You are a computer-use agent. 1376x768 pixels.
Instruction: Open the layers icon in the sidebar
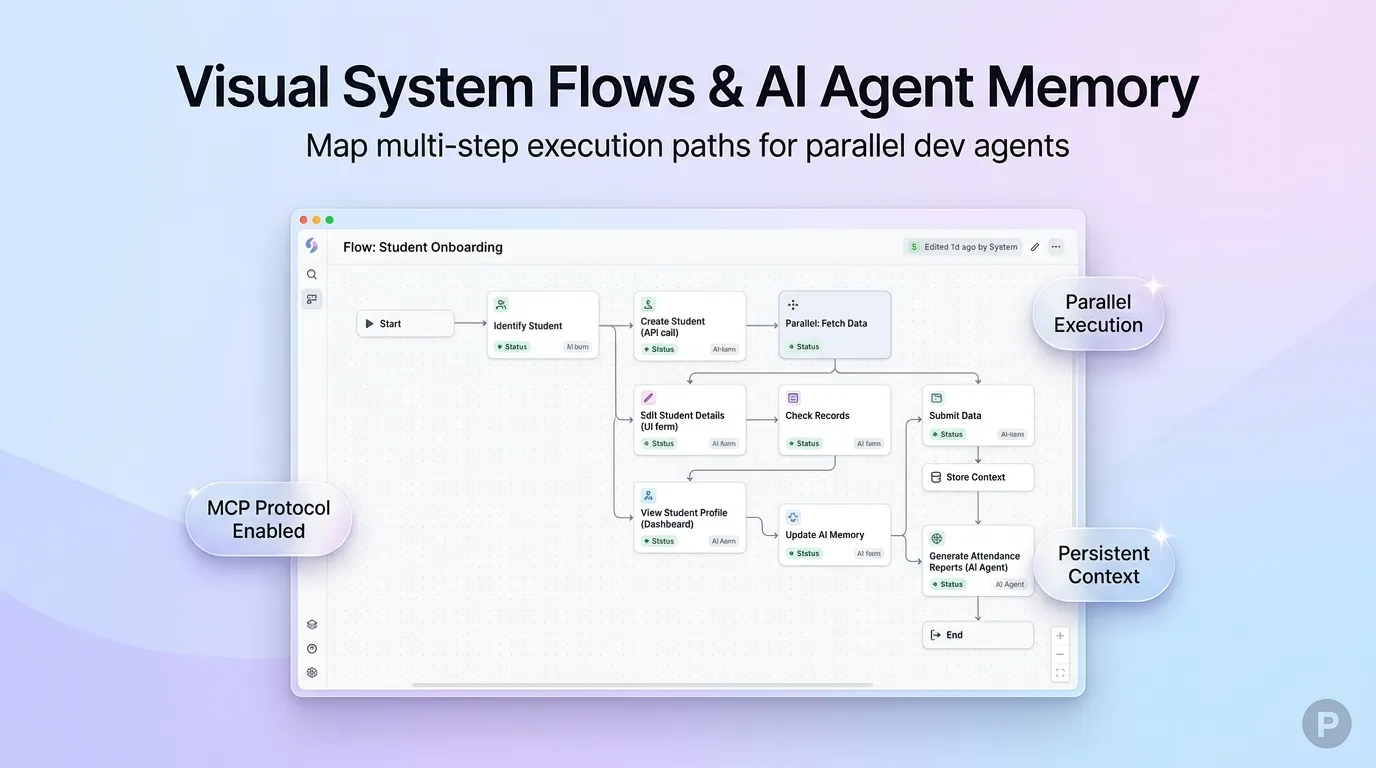pyautogui.click(x=312, y=624)
